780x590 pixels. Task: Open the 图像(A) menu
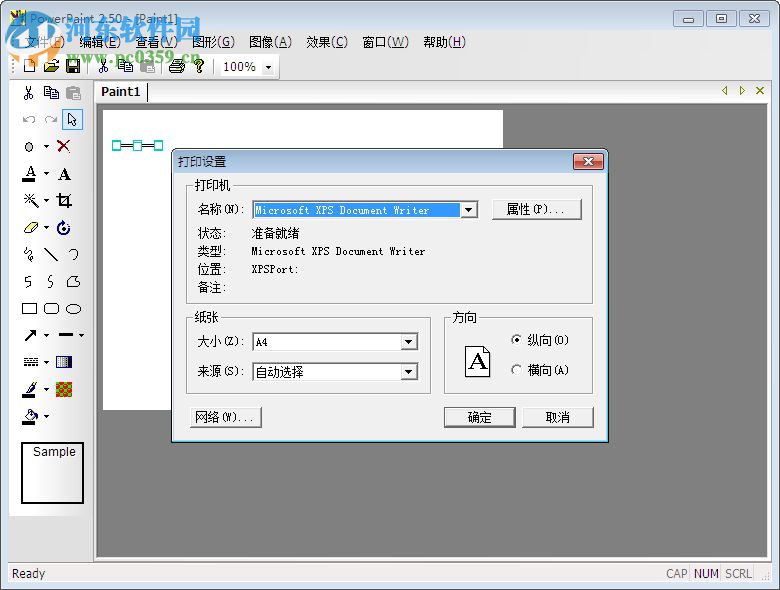click(x=270, y=42)
